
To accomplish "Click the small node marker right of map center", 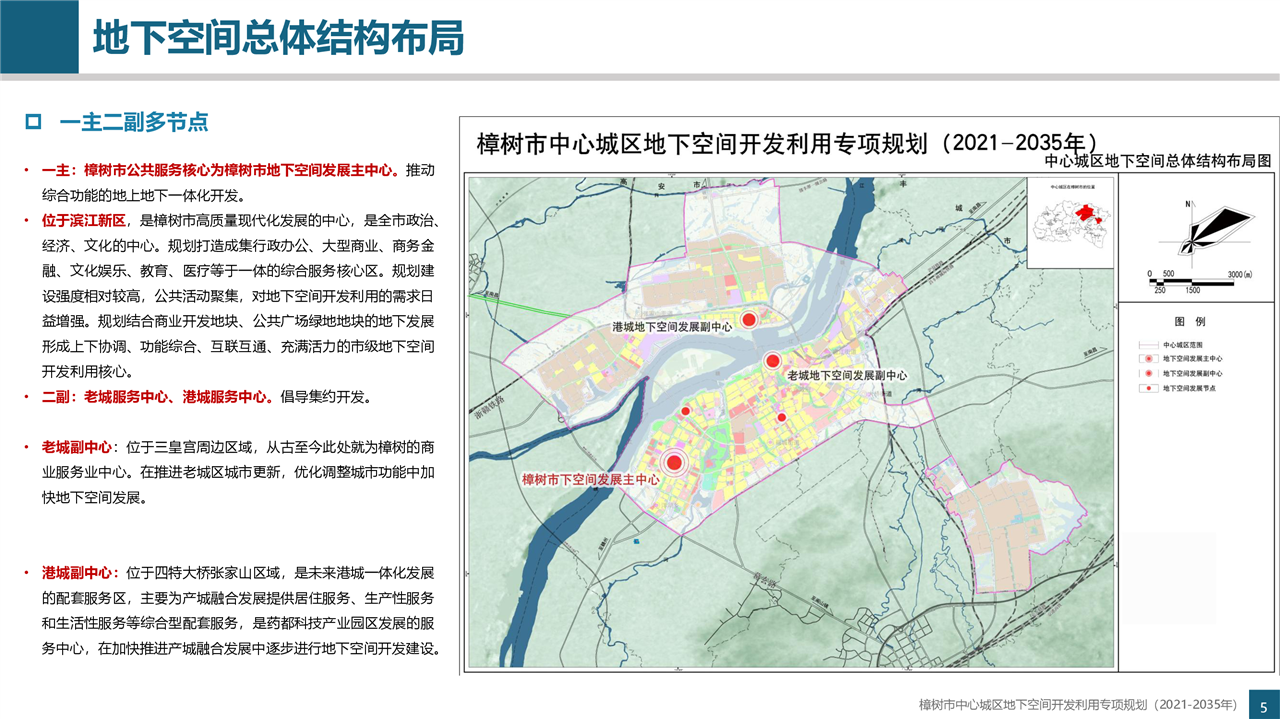I will click(782, 417).
